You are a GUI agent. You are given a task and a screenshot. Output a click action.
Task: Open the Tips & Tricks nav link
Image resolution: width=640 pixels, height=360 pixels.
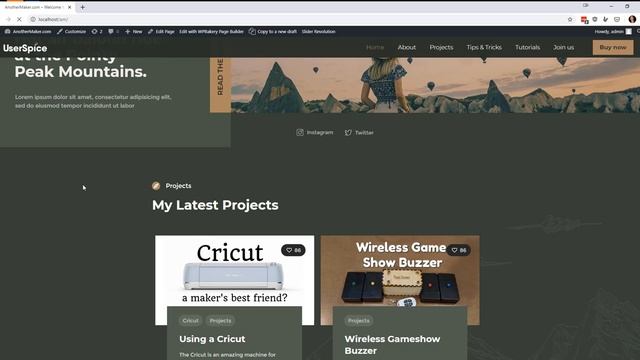pos(484,47)
